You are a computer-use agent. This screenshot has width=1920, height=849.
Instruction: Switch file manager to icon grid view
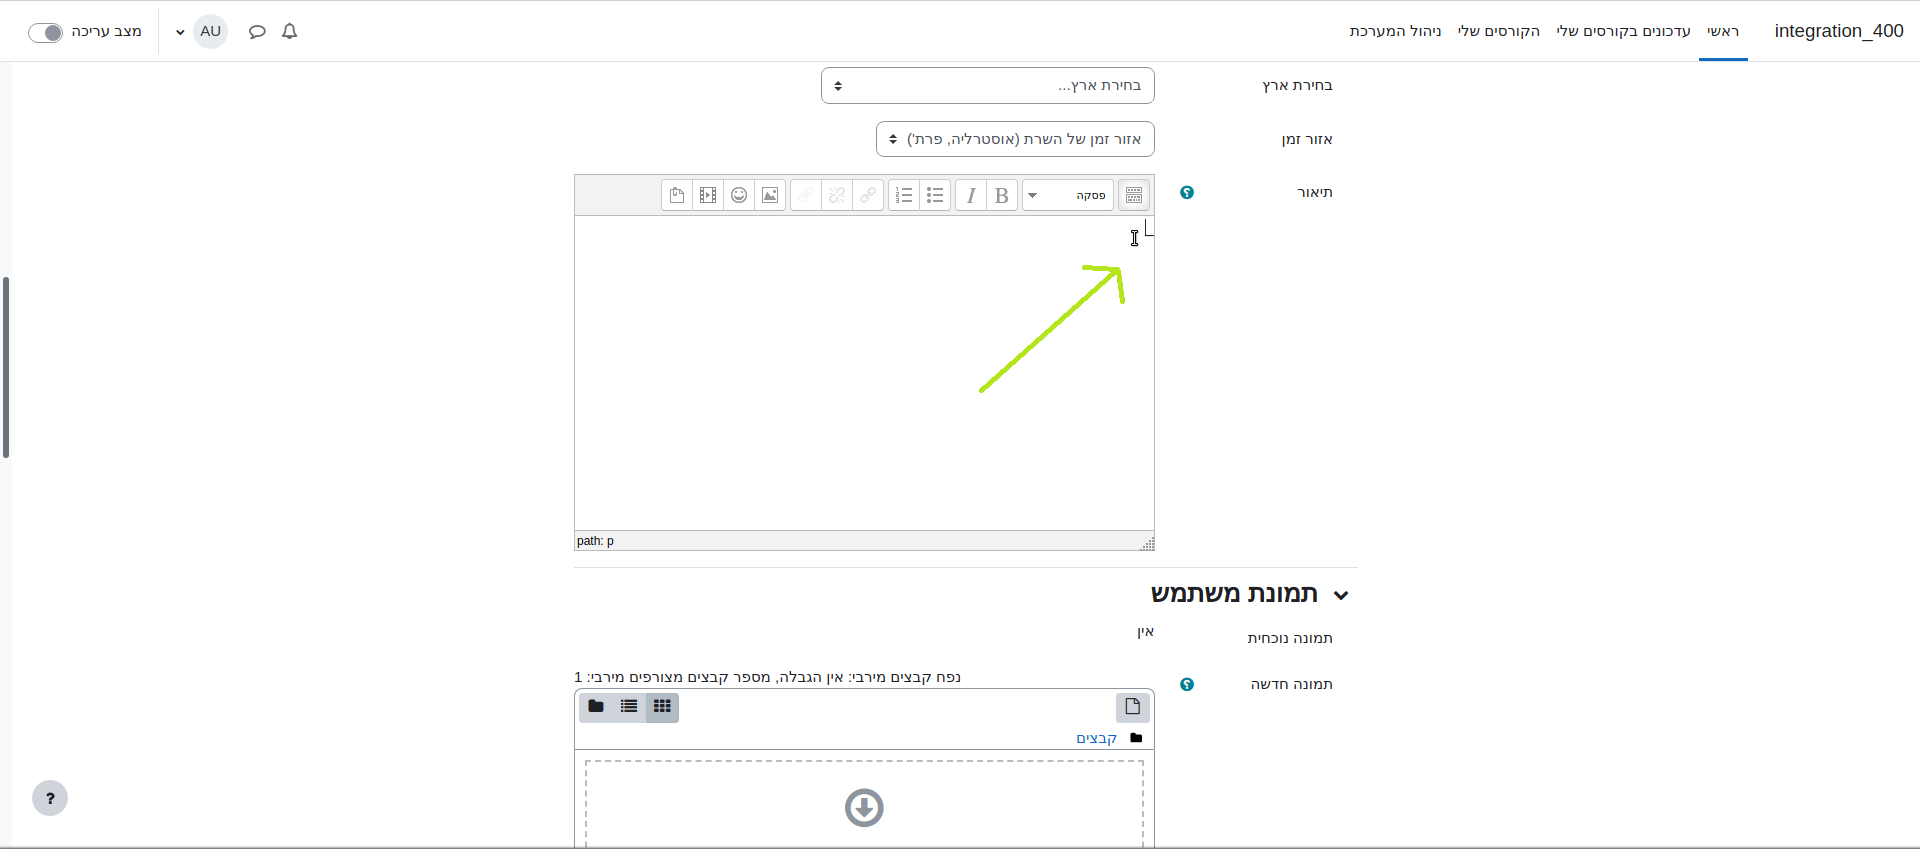(662, 707)
